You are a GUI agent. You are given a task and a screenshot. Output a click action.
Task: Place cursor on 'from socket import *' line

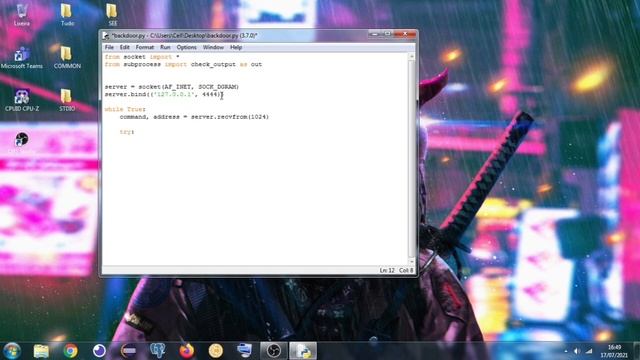click(x=142, y=57)
